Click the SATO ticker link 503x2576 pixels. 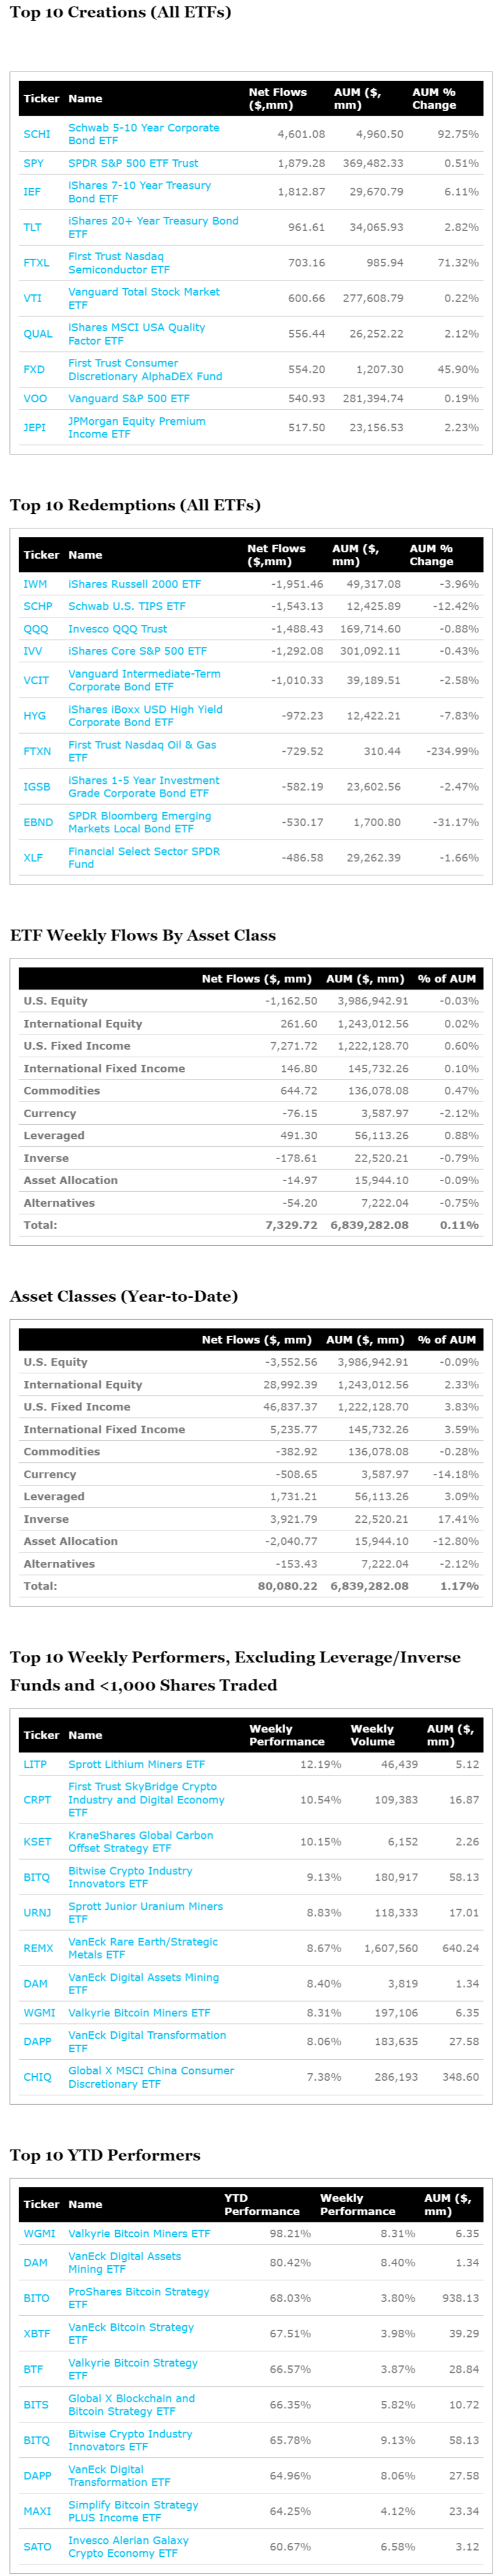coord(37,2546)
